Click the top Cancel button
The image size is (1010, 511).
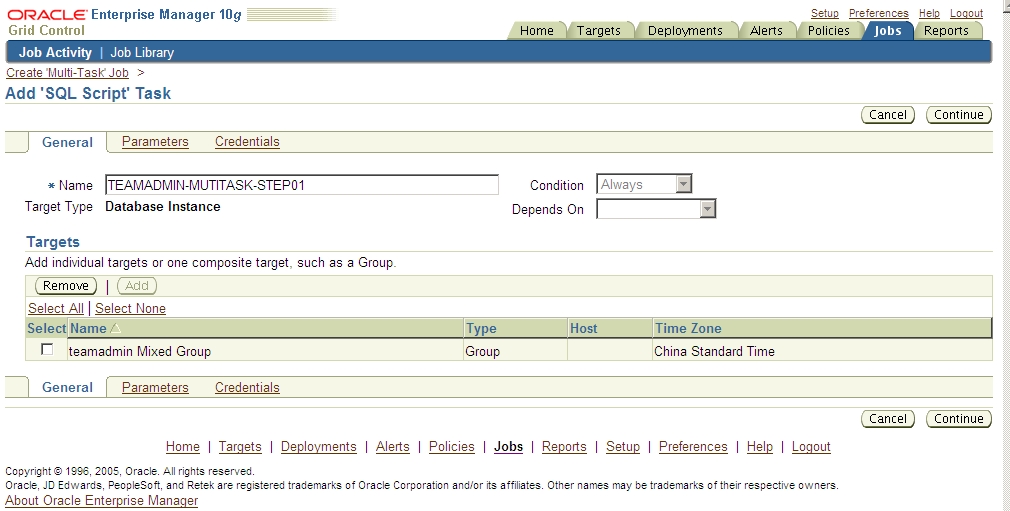pyautogui.click(x=888, y=115)
